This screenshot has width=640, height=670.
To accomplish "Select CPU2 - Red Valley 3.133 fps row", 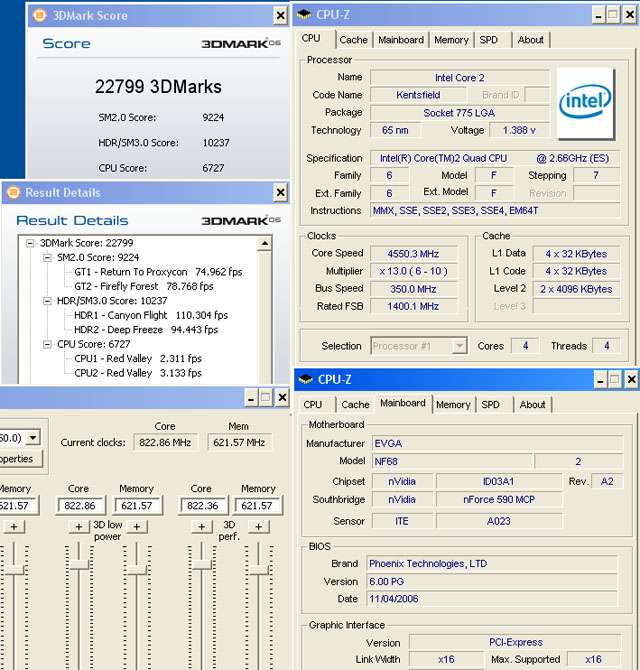I will coord(138,373).
